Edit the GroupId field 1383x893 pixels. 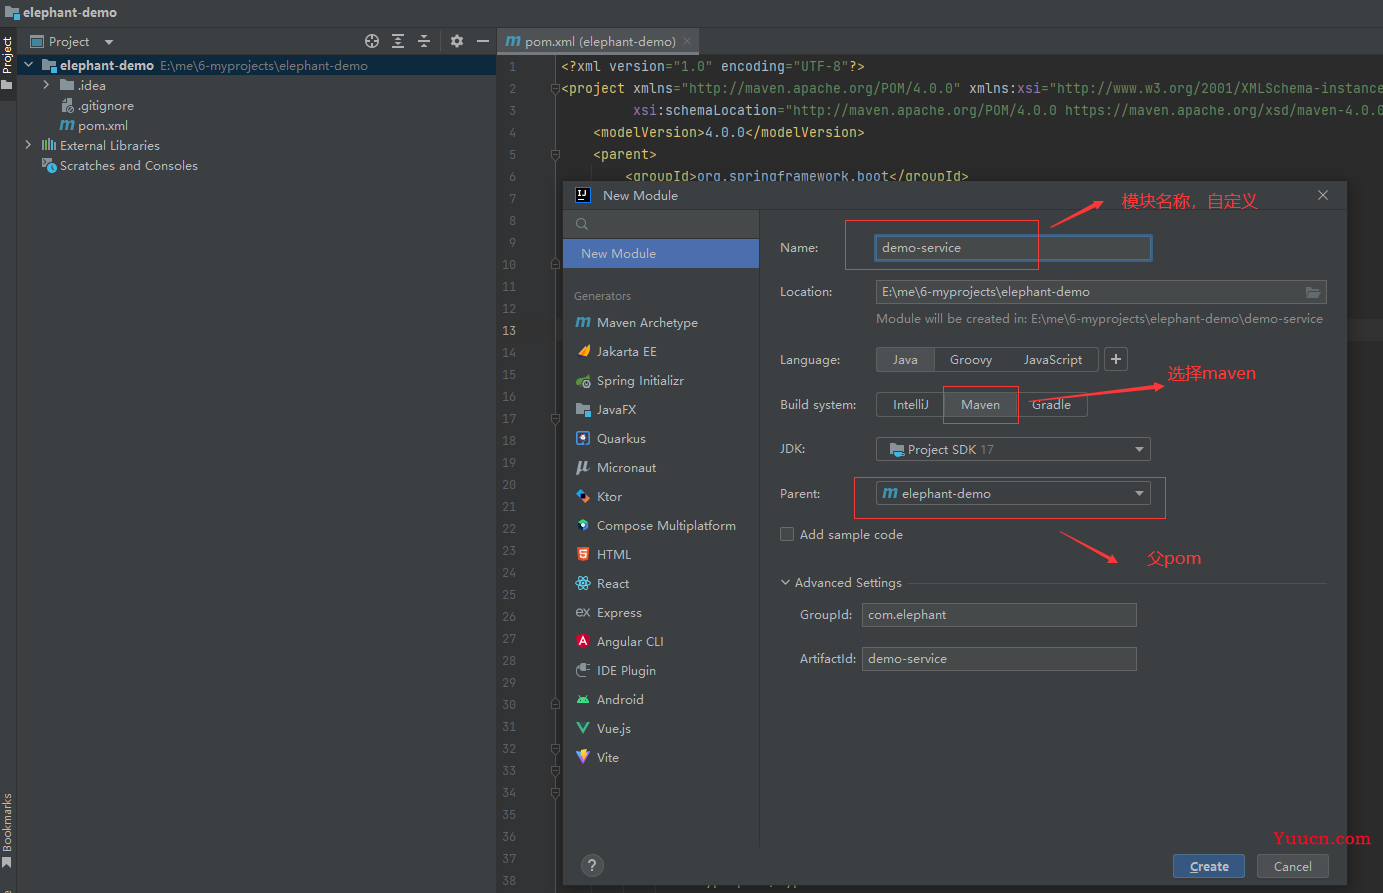point(999,614)
